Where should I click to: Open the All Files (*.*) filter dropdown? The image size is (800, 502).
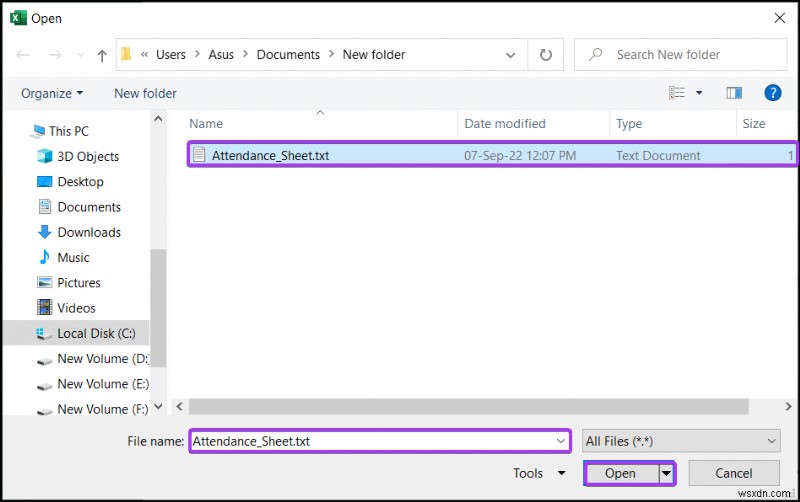click(681, 441)
